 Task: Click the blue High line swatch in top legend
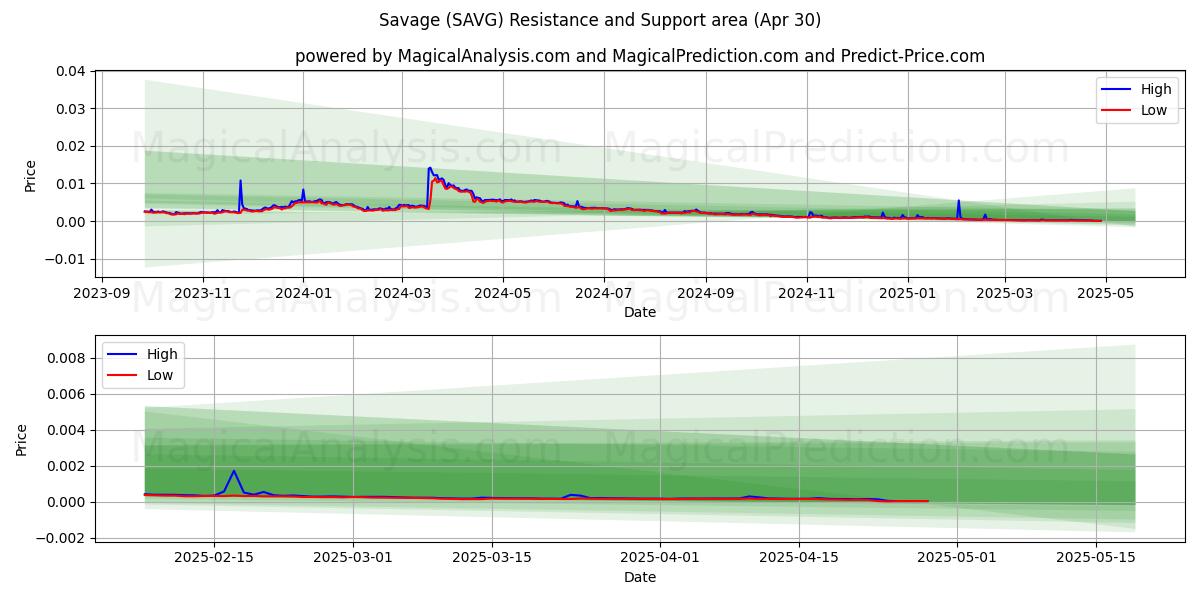click(x=1118, y=90)
